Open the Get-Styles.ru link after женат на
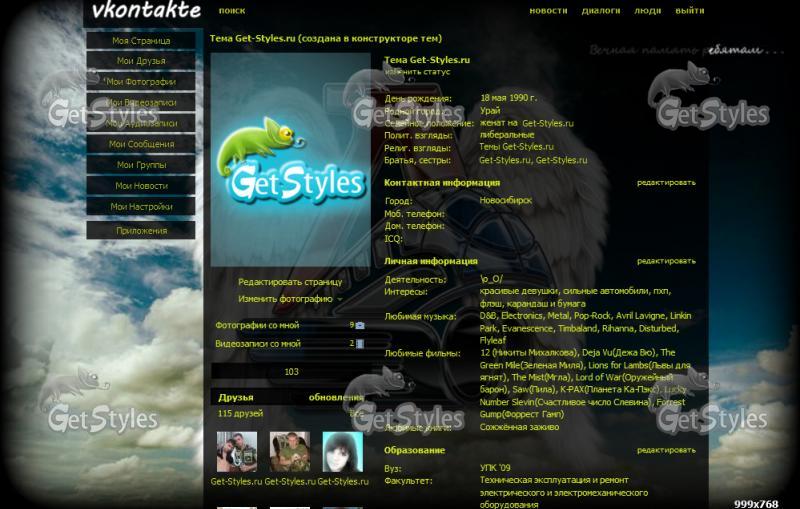The image size is (800, 509). tap(548, 123)
